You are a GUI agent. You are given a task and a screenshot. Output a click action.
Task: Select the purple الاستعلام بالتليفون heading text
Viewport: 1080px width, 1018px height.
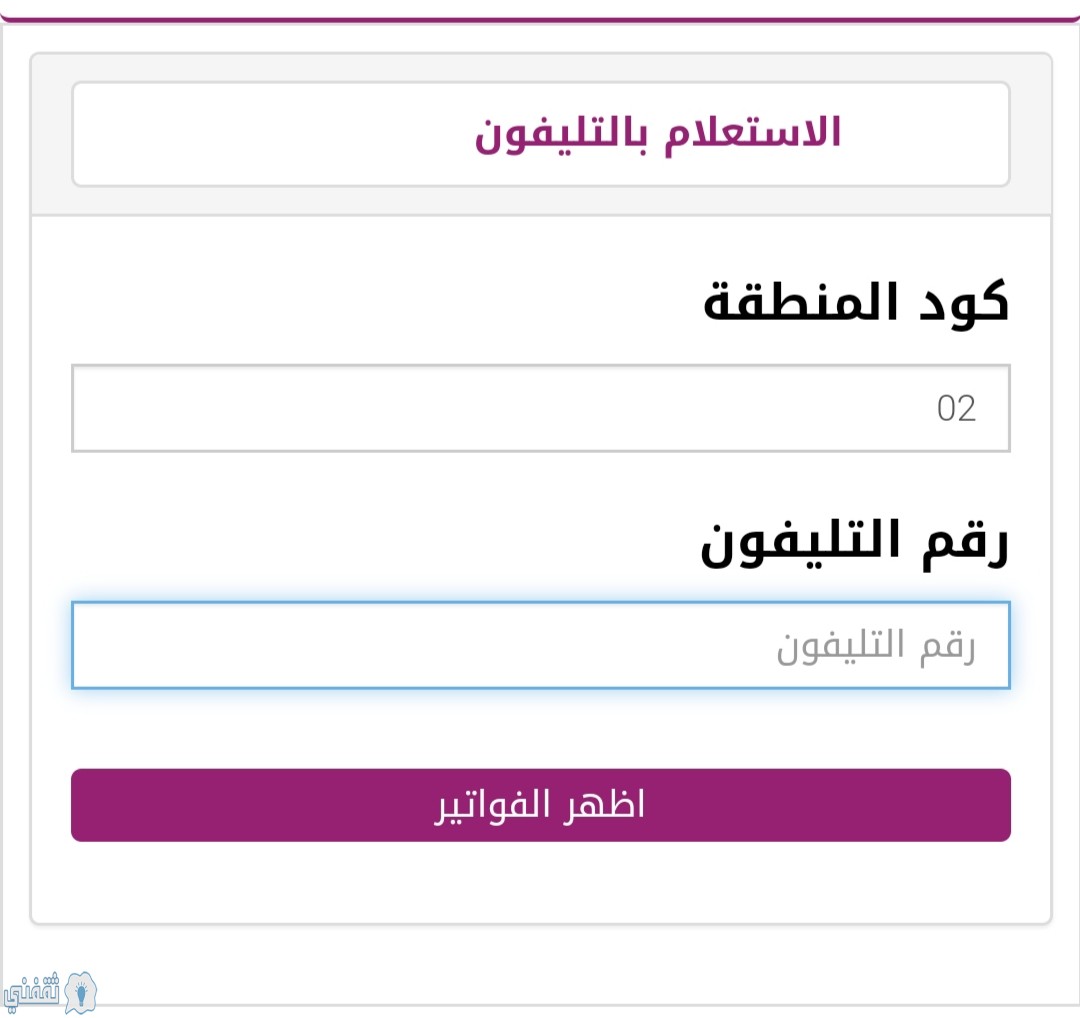(x=658, y=132)
